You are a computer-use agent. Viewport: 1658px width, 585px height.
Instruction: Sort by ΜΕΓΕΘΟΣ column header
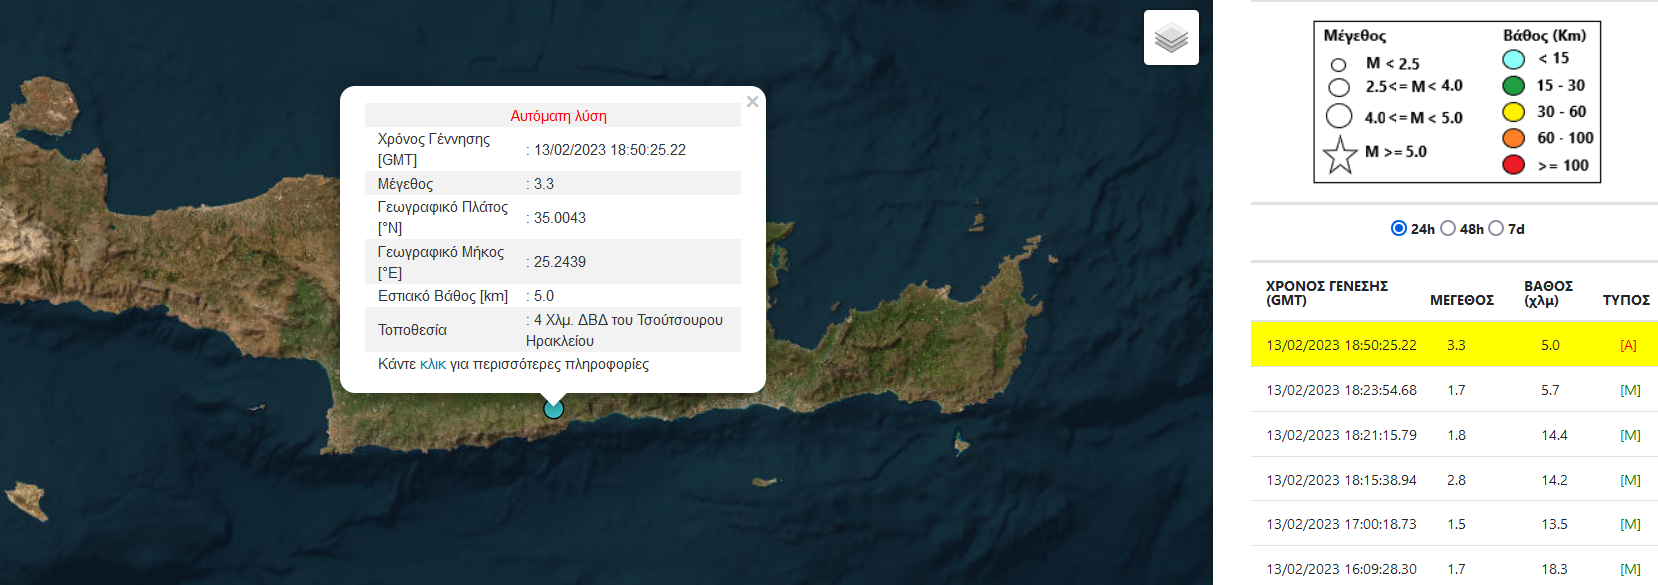tap(1461, 300)
